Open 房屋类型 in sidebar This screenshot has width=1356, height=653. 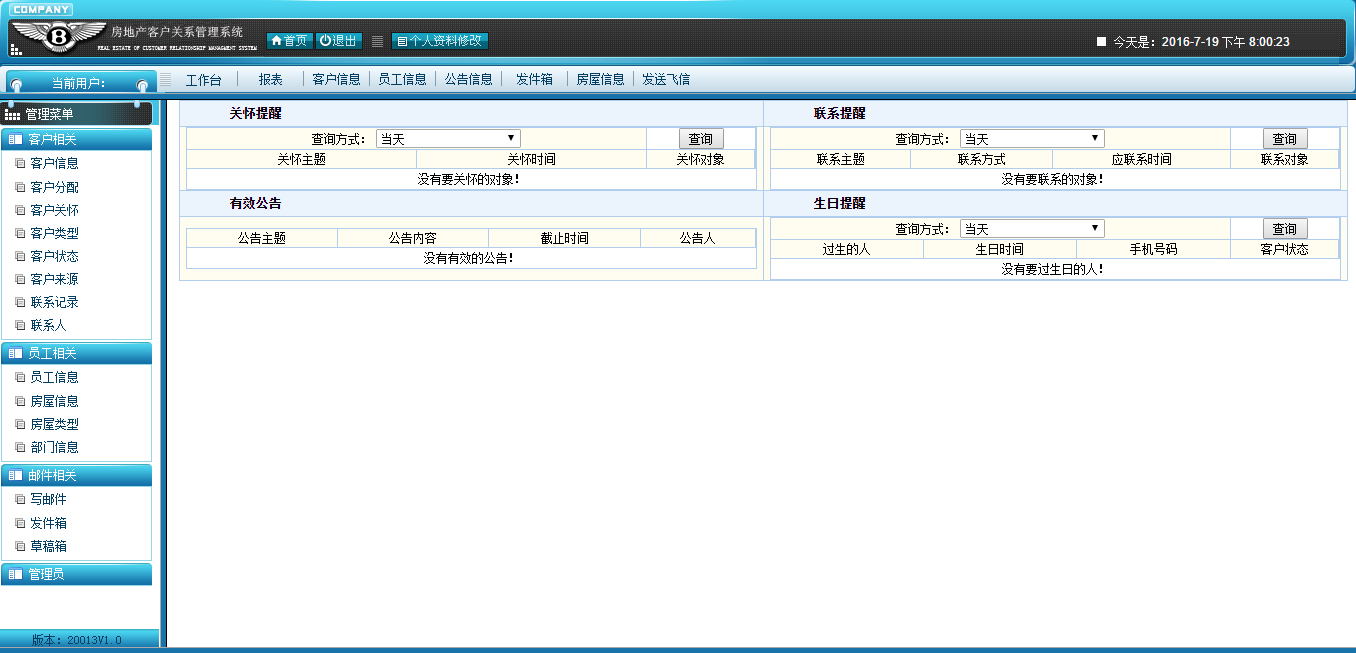click(54, 424)
